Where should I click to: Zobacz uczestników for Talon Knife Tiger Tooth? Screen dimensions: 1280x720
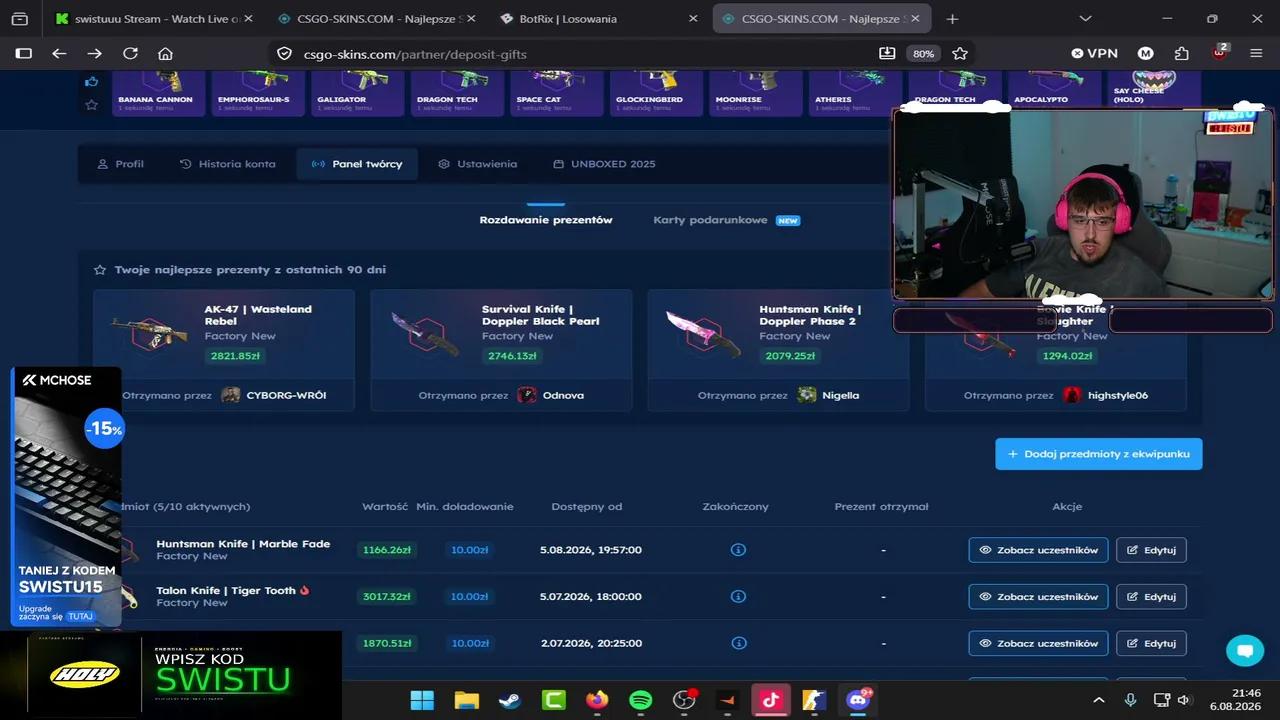(1038, 596)
